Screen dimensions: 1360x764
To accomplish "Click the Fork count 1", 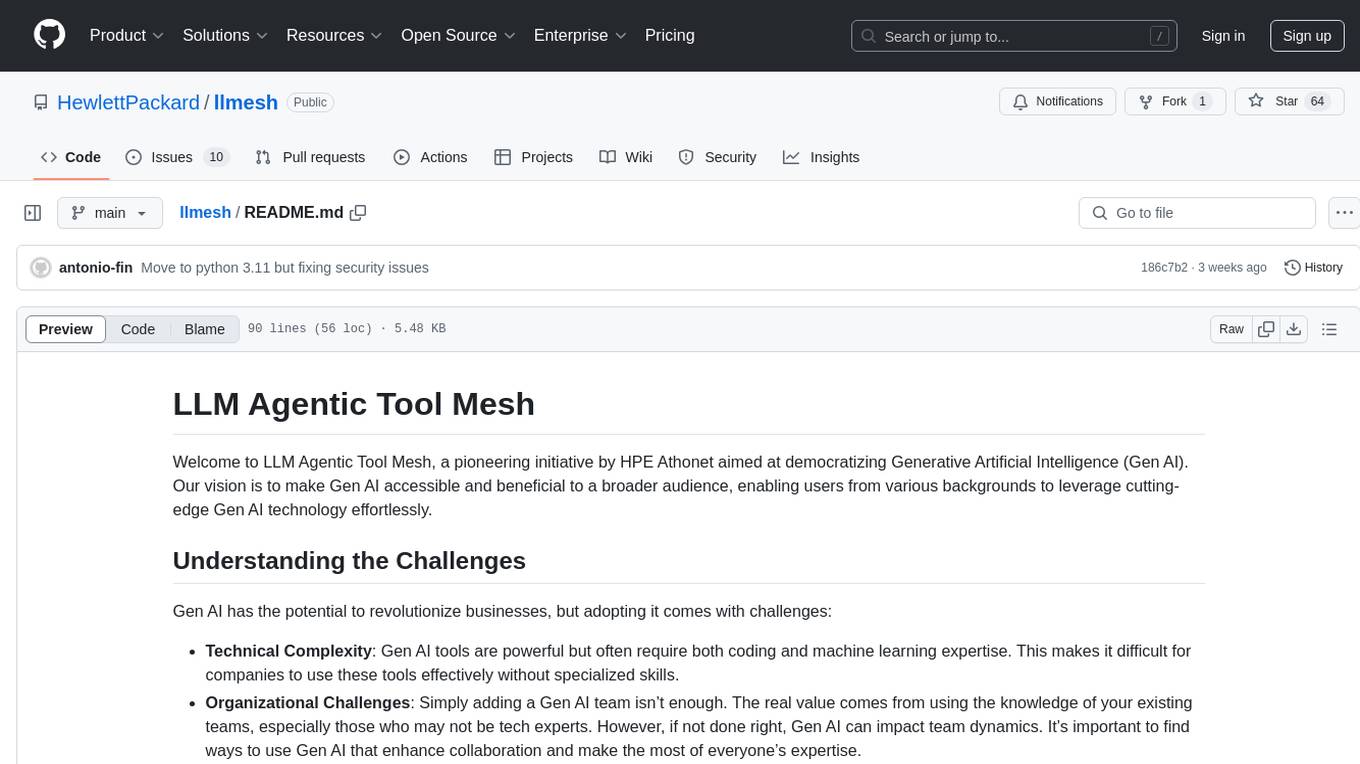I will pos(1202,101).
